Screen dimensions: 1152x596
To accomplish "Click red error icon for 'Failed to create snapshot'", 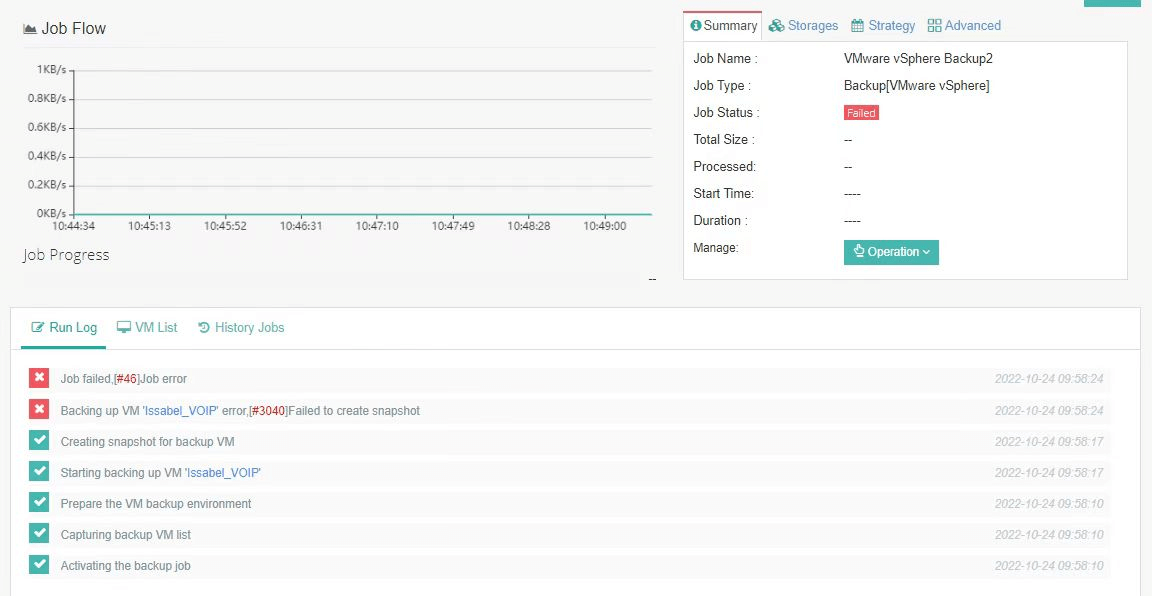I will [x=39, y=409].
